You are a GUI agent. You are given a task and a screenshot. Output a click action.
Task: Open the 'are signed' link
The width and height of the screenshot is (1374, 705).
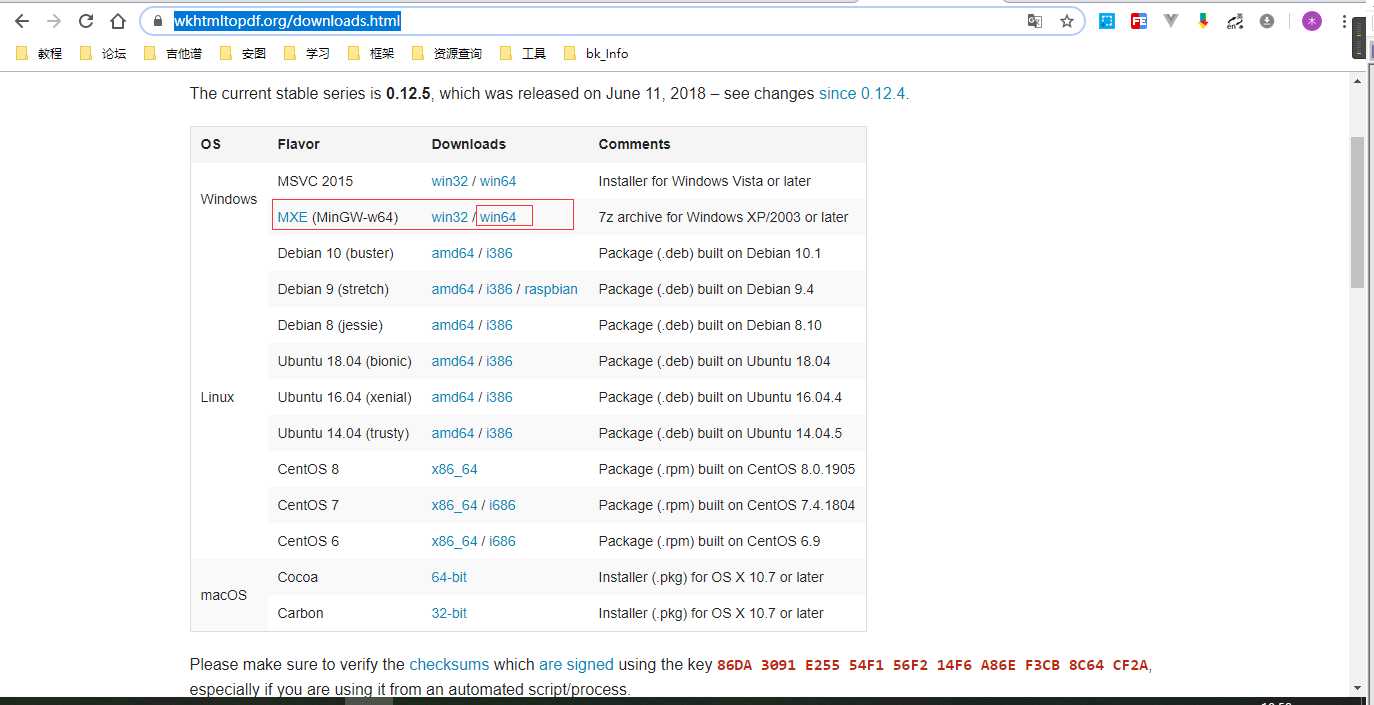(x=576, y=664)
